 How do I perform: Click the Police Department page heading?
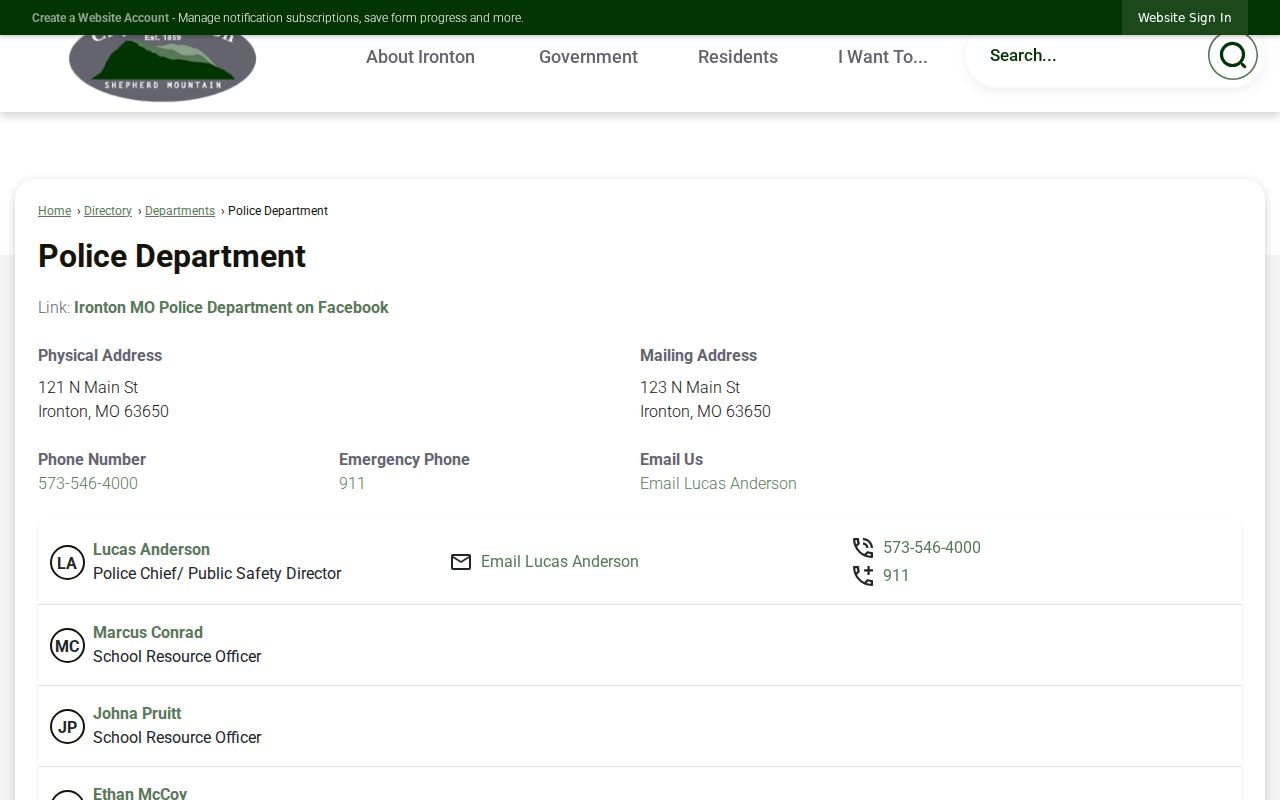click(172, 256)
